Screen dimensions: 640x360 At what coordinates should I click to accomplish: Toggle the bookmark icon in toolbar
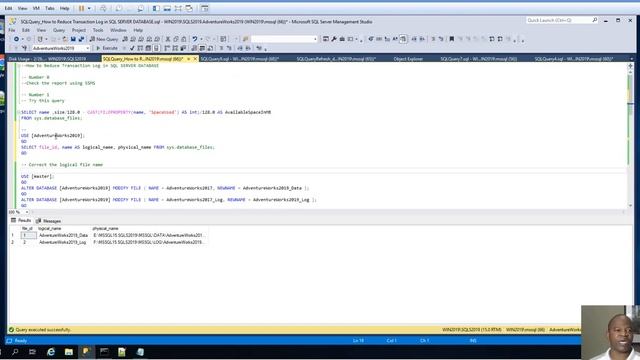pyautogui.click(x=451, y=39)
